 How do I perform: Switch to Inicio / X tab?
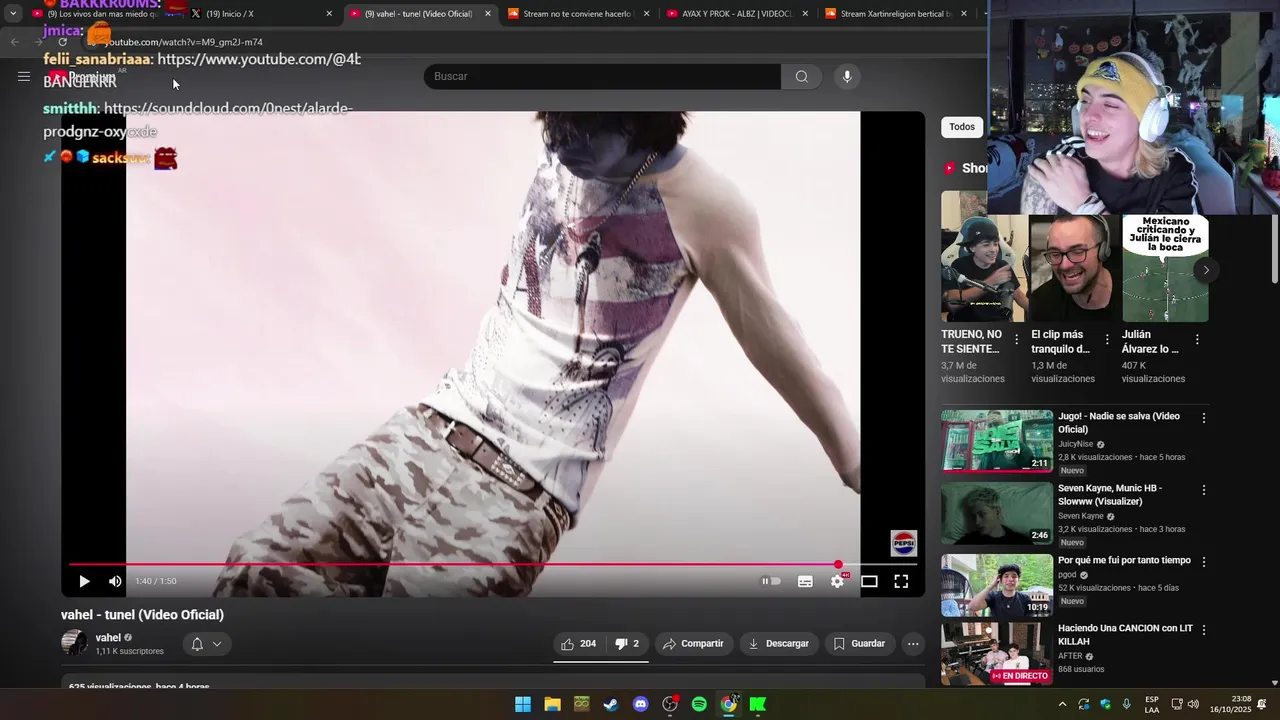[x=262, y=14]
